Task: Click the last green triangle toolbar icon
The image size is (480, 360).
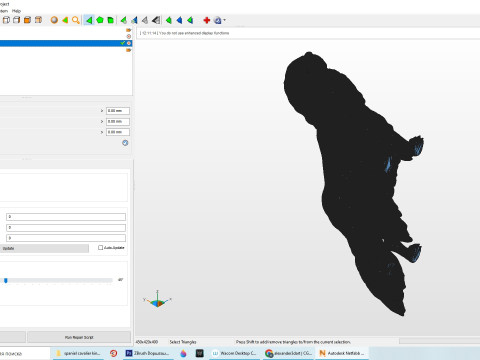Action: pyautogui.click(x=190, y=20)
